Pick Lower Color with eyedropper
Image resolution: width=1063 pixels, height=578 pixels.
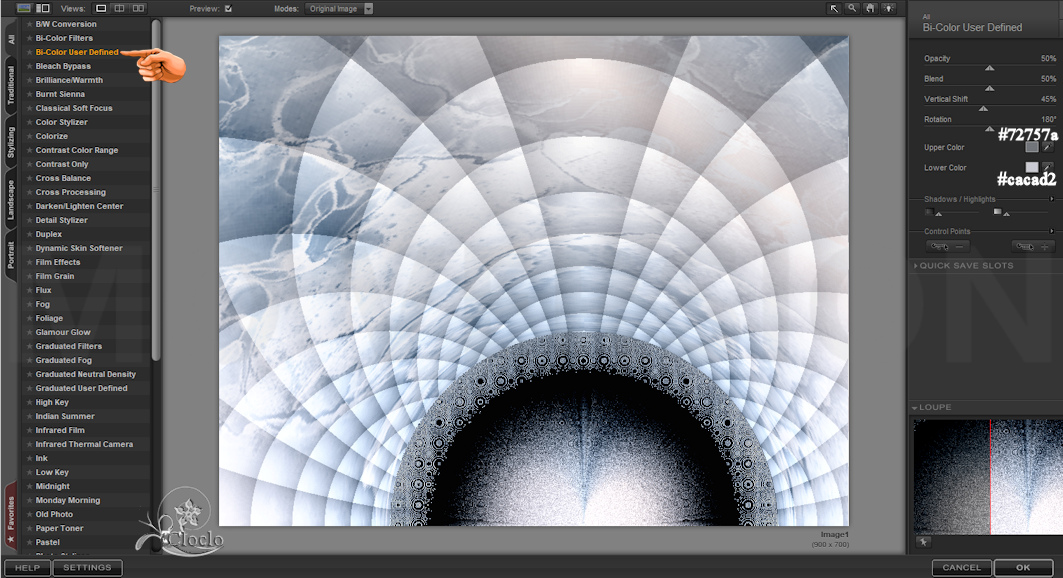[x=1047, y=167]
